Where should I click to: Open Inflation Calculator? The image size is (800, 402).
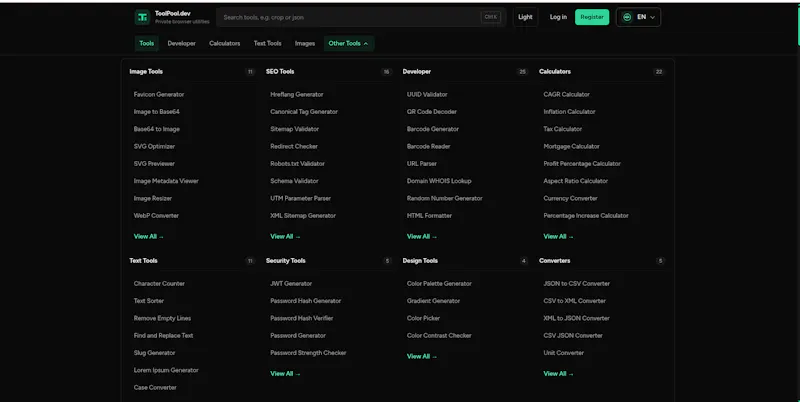click(x=569, y=112)
